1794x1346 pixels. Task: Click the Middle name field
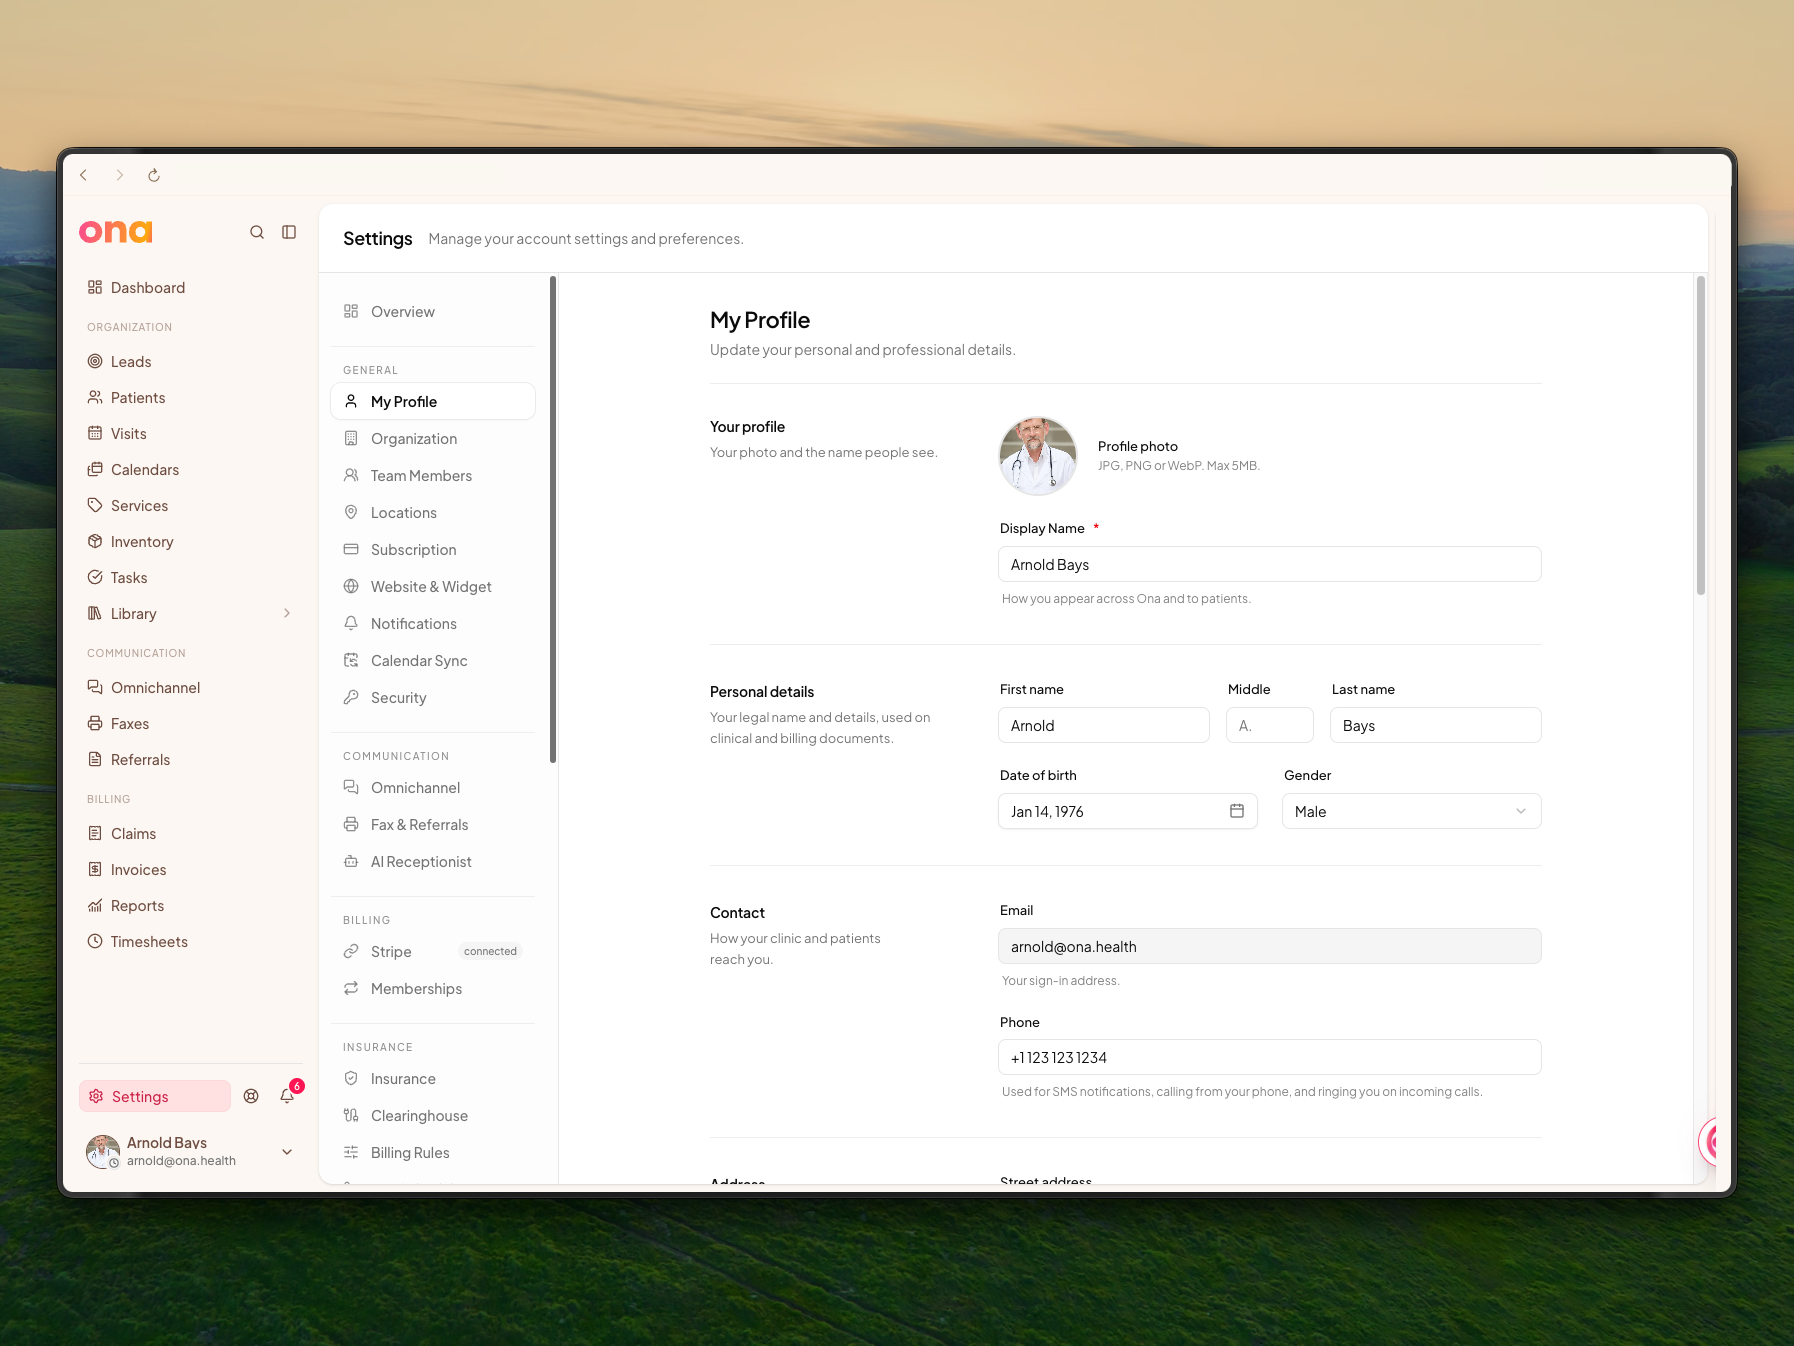tap(1270, 725)
